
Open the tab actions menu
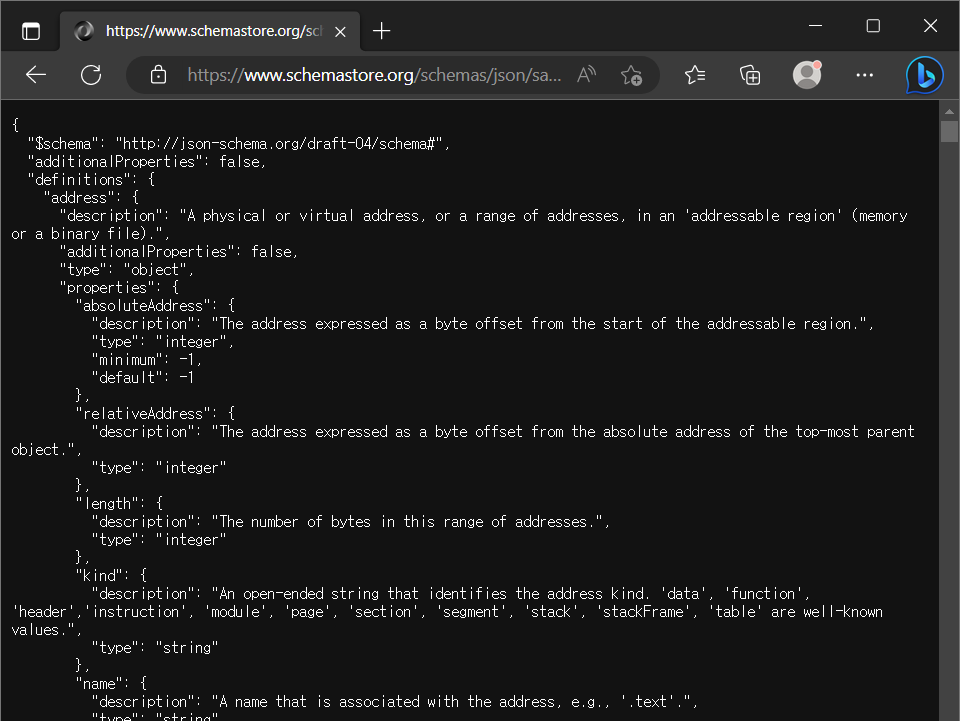coord(30,30)
